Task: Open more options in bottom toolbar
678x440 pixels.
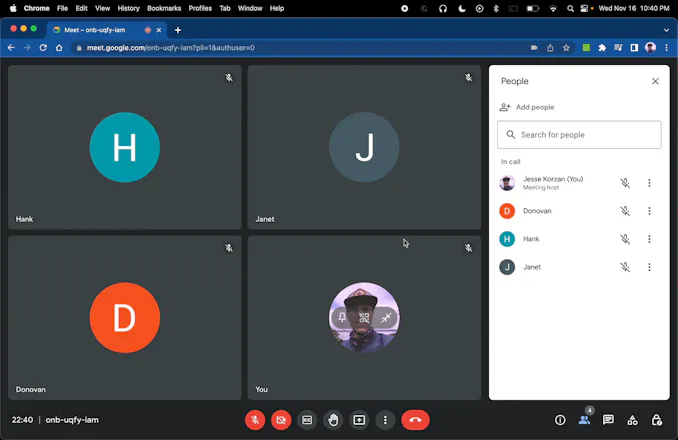Action: [385, 420]
